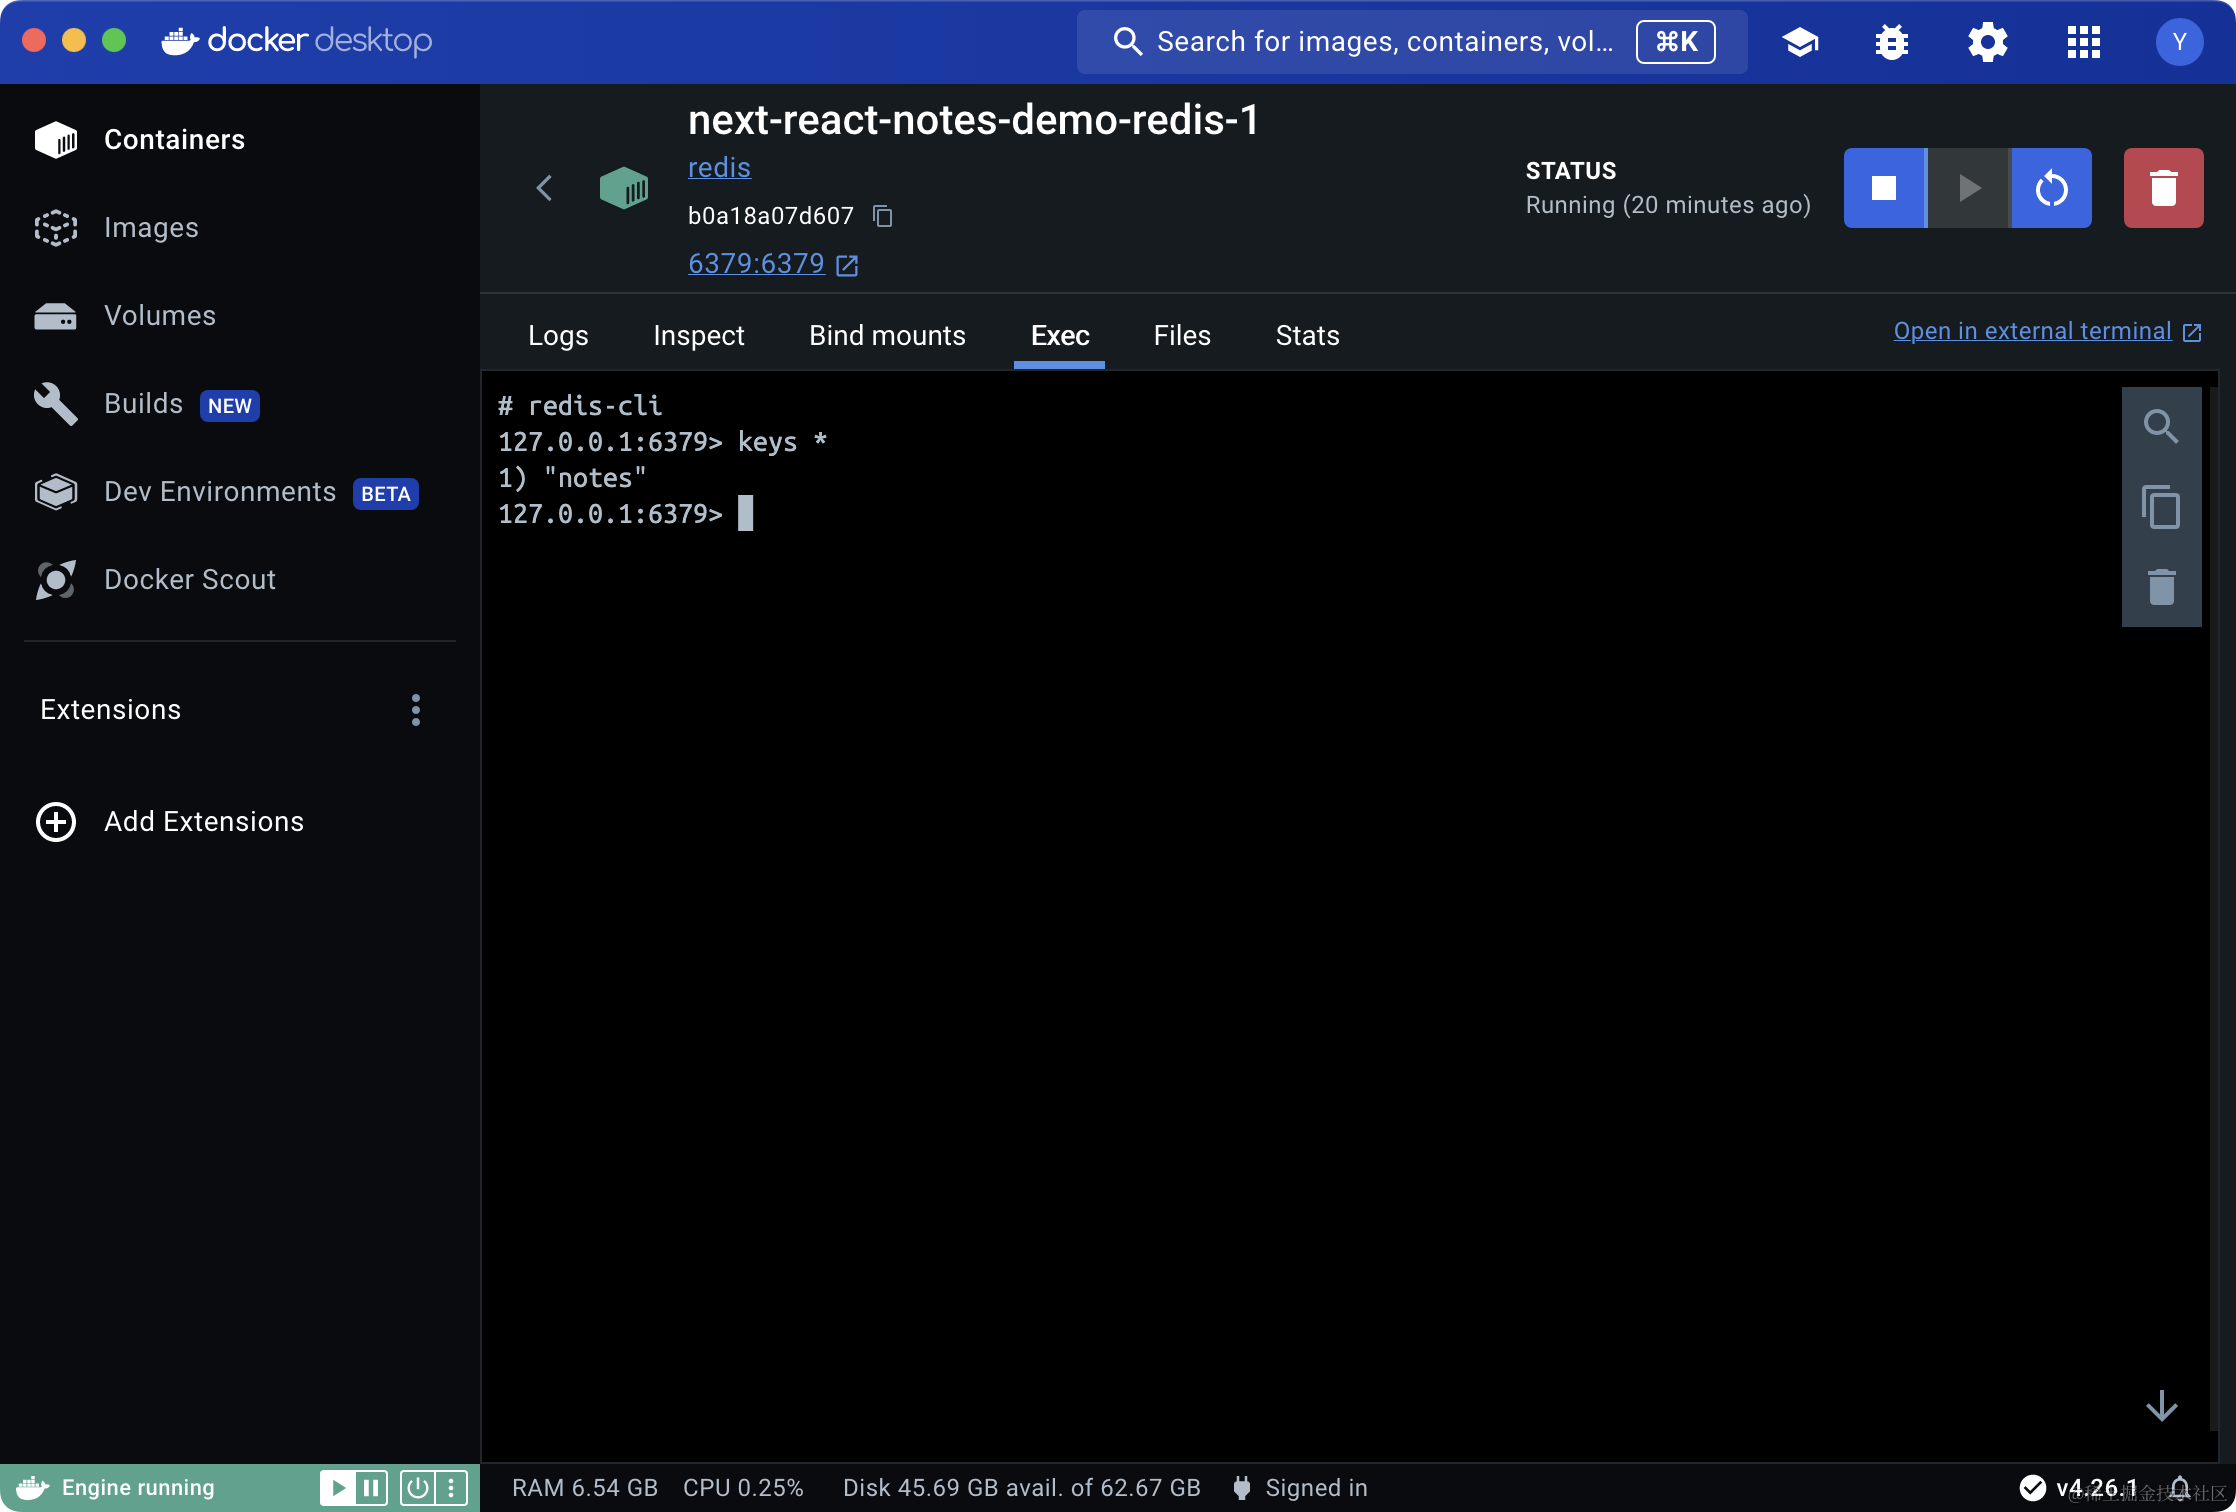Open Learning Center graduation cap icon
The width and height of the screenshot is (2236, 1512).
[x=1800, y=42]
